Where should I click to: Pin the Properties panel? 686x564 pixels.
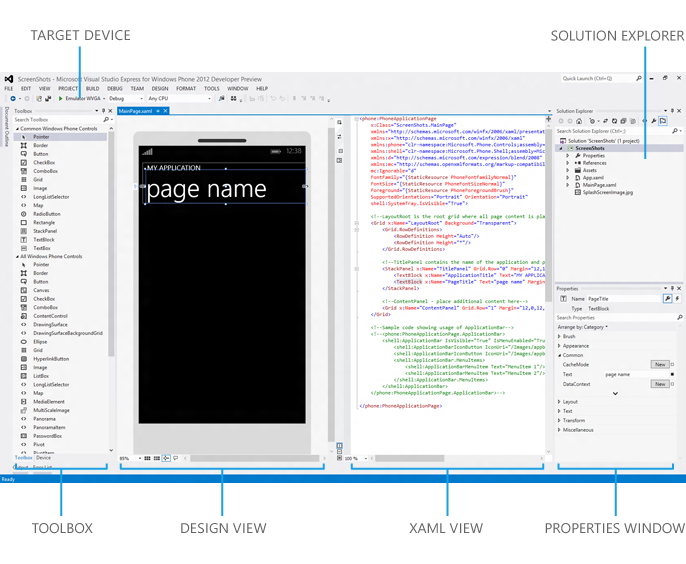pos(672,288)
